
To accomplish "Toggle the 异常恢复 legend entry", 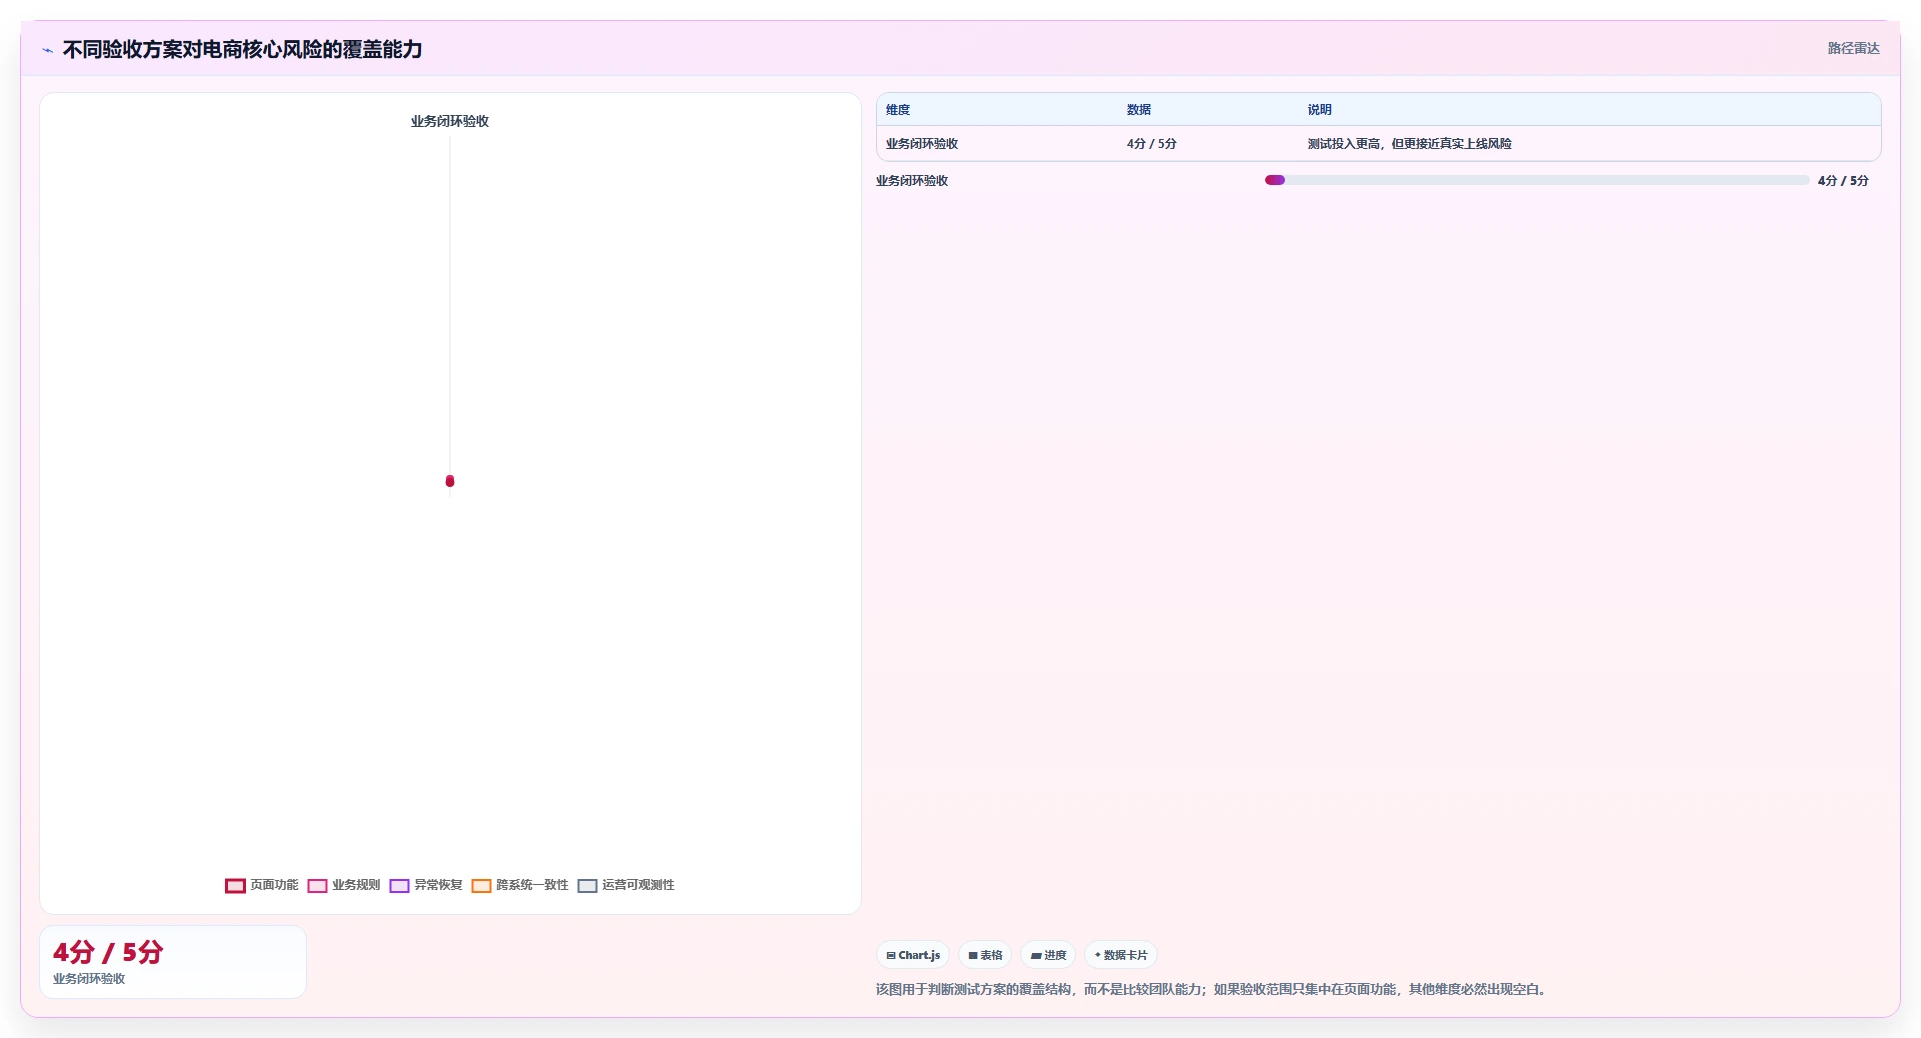I will click(426, 885).
